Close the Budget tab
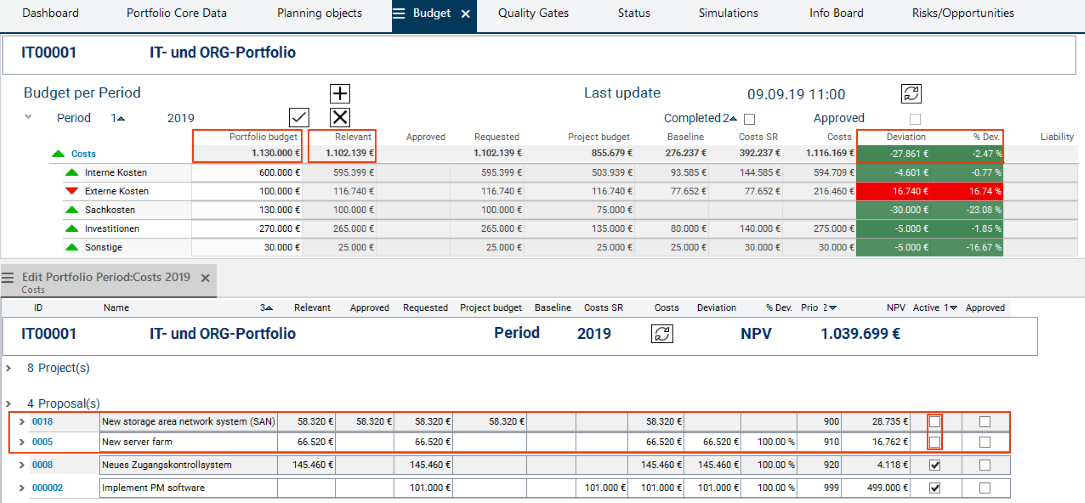The width and height of the screenshot is (1085, 503). point(465,14)
